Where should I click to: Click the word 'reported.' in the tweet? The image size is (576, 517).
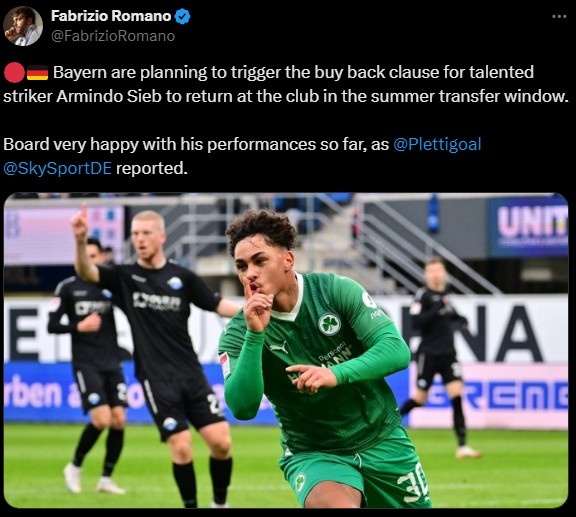coord(152,168)
